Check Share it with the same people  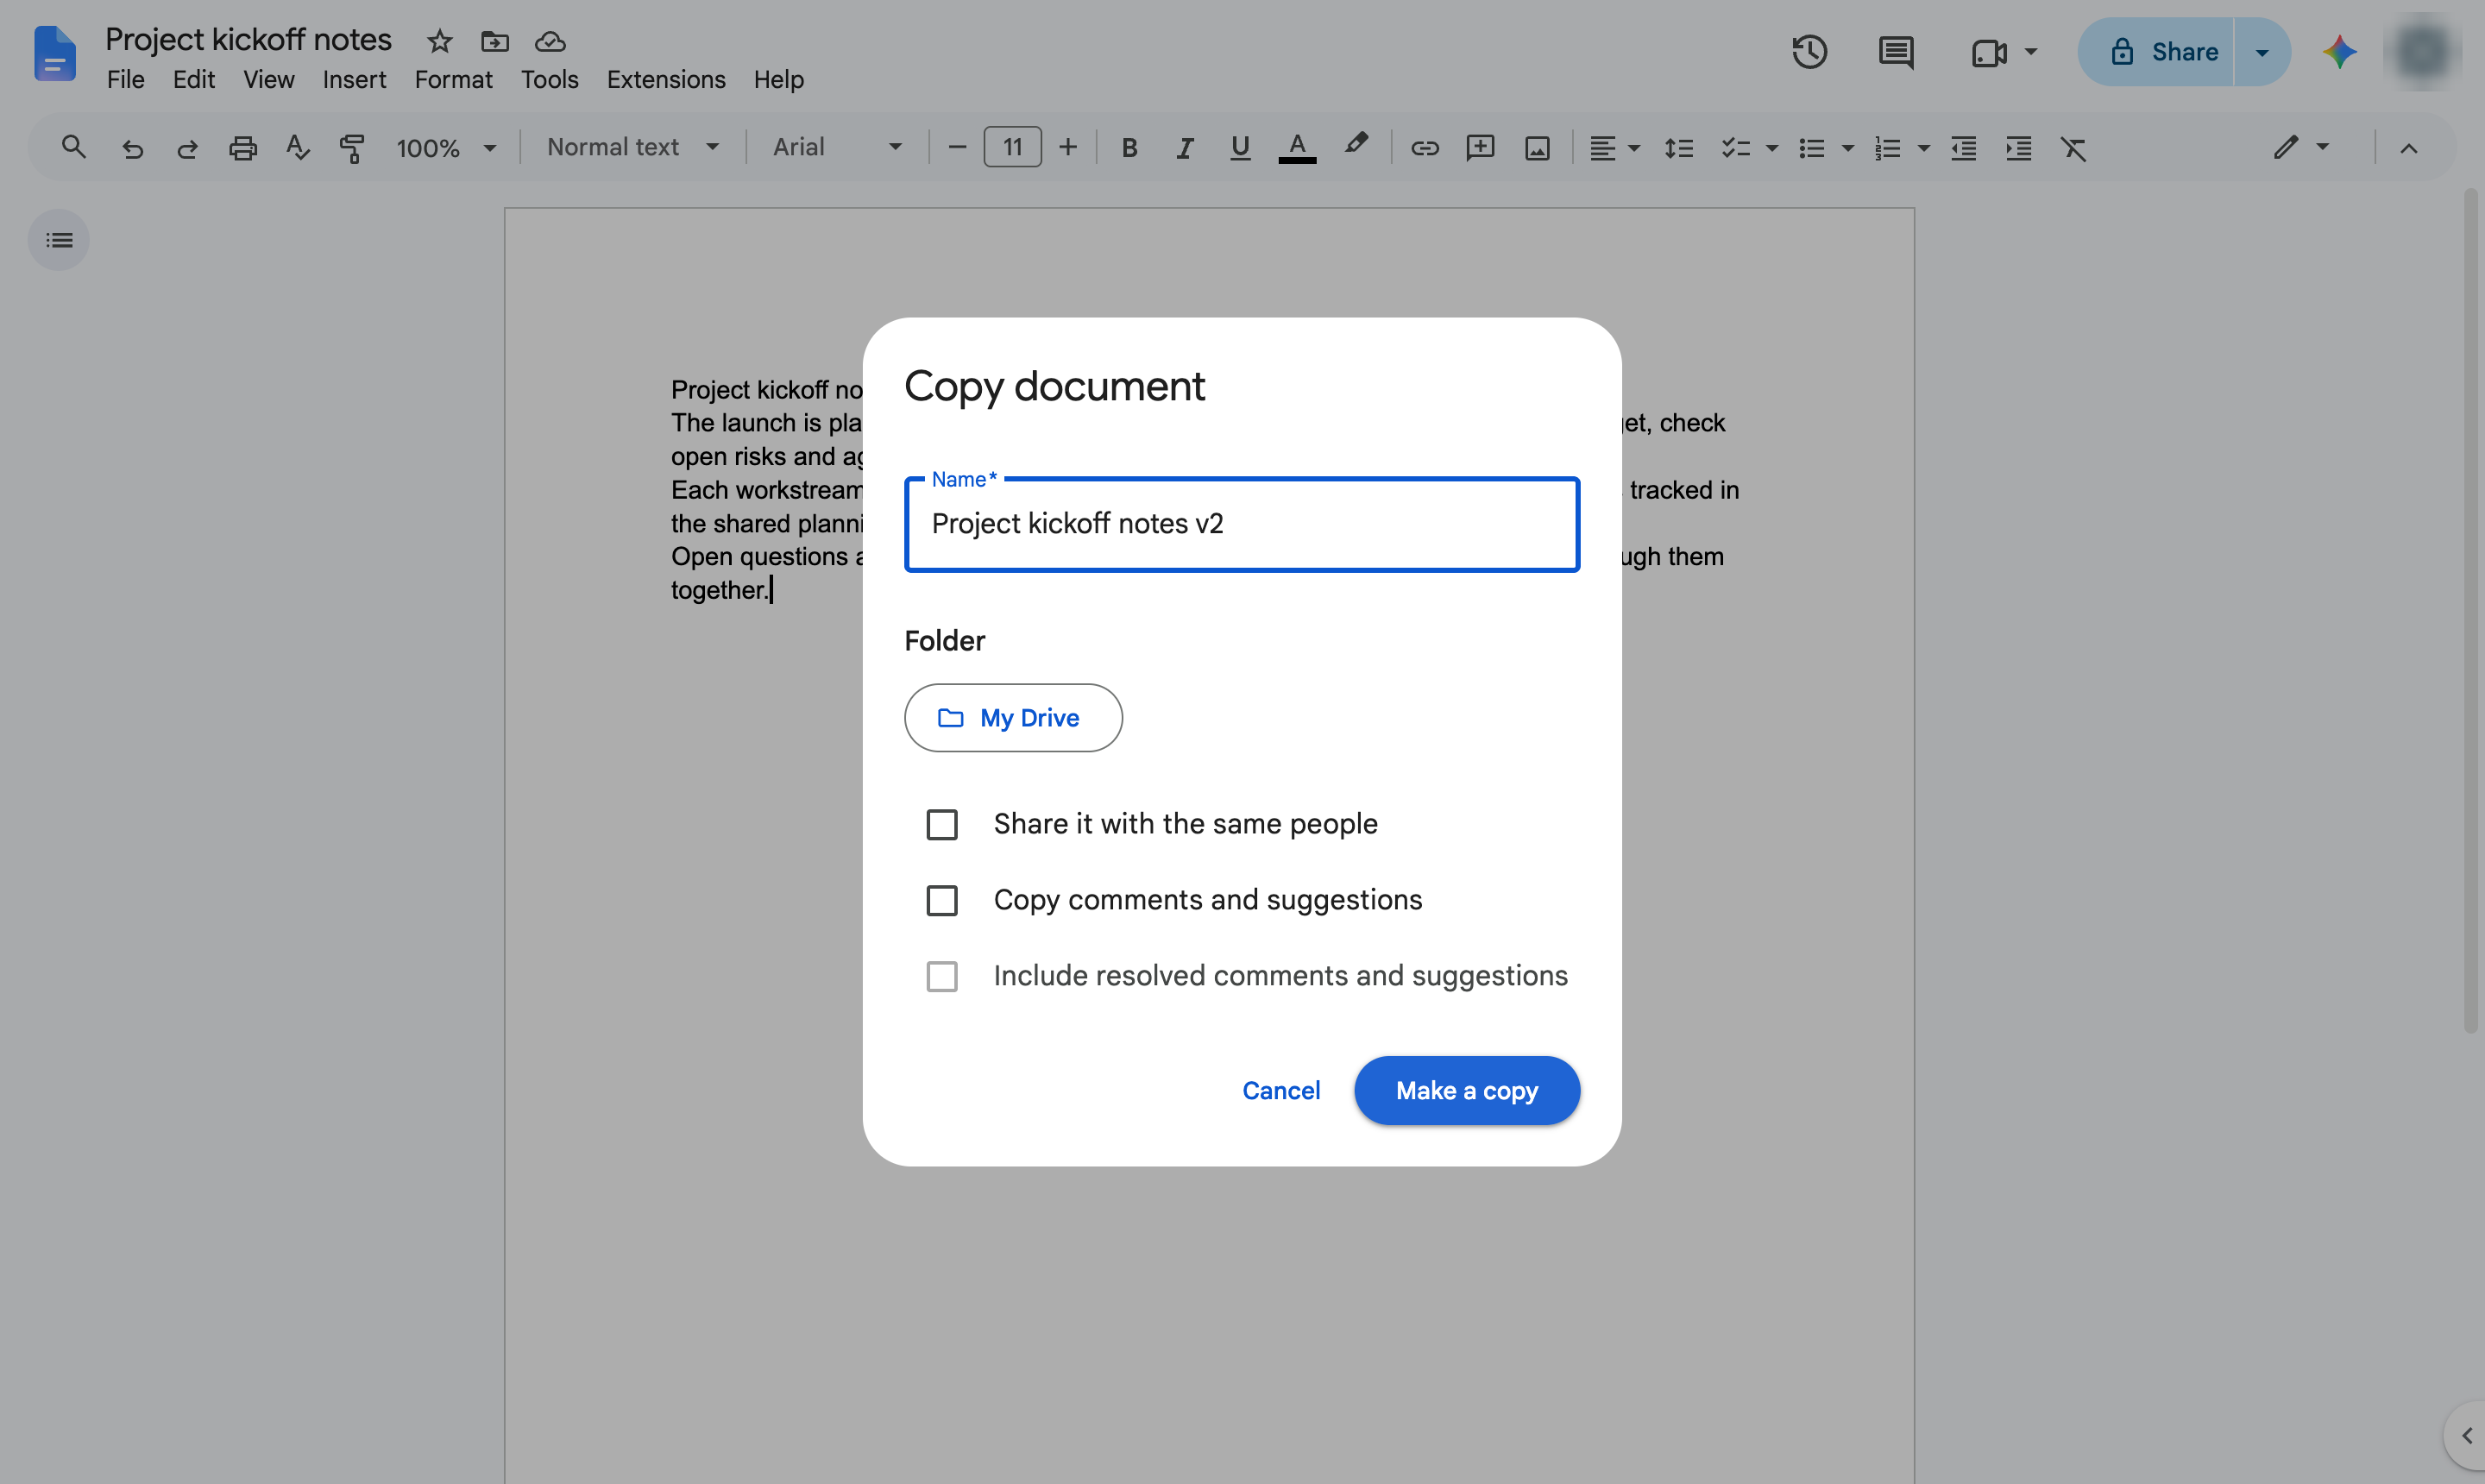[942, 824]
